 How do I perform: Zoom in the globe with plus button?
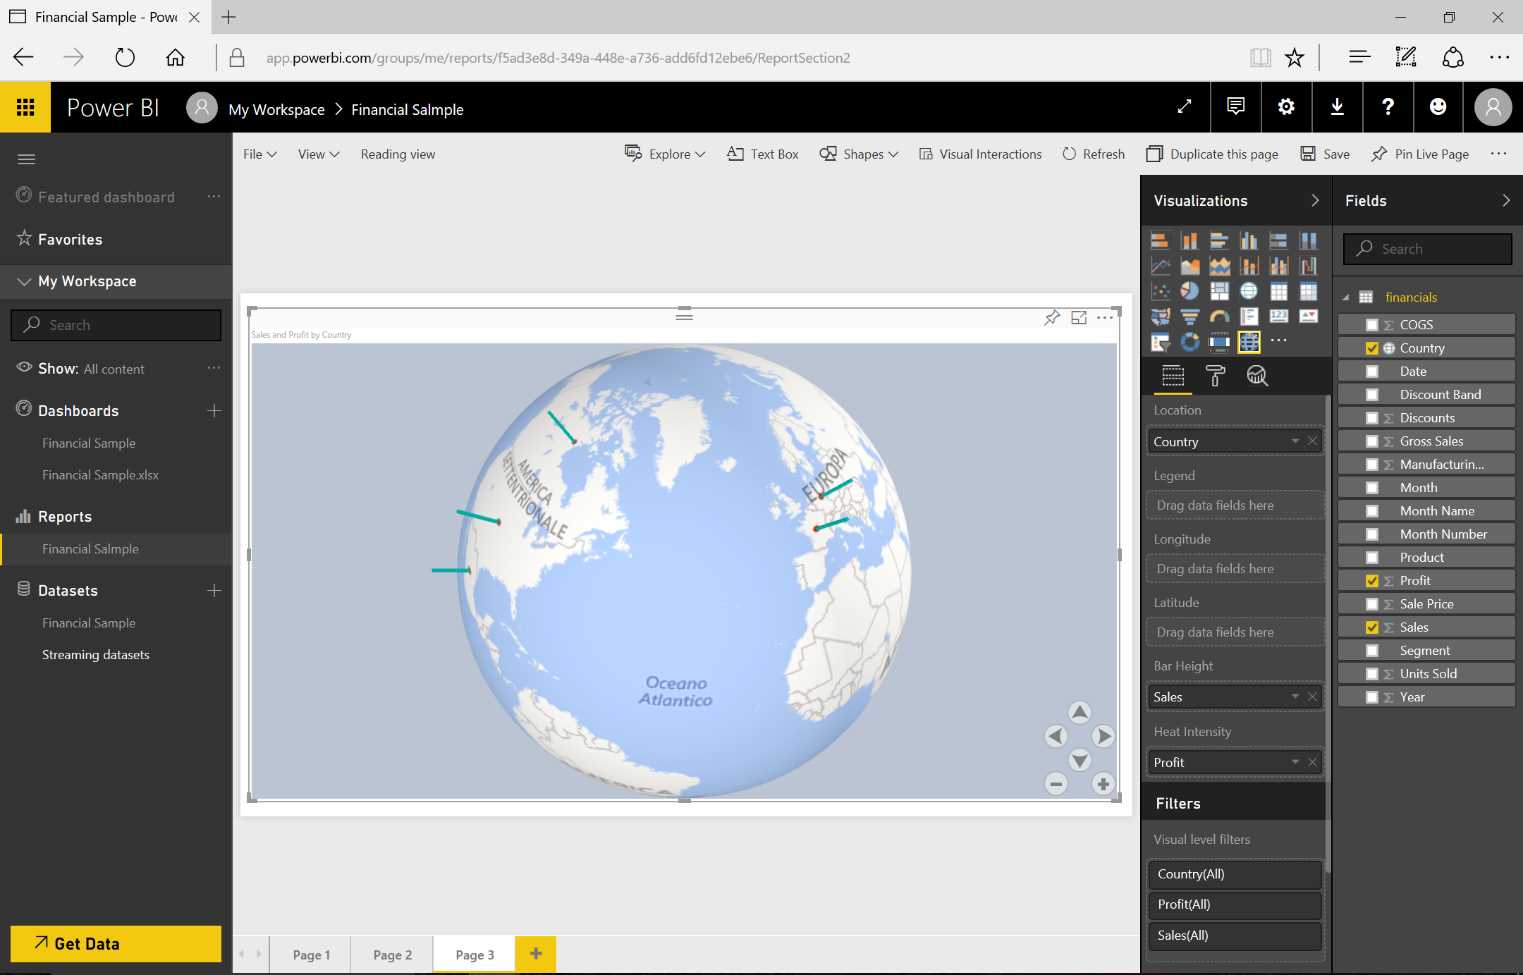1103,784
